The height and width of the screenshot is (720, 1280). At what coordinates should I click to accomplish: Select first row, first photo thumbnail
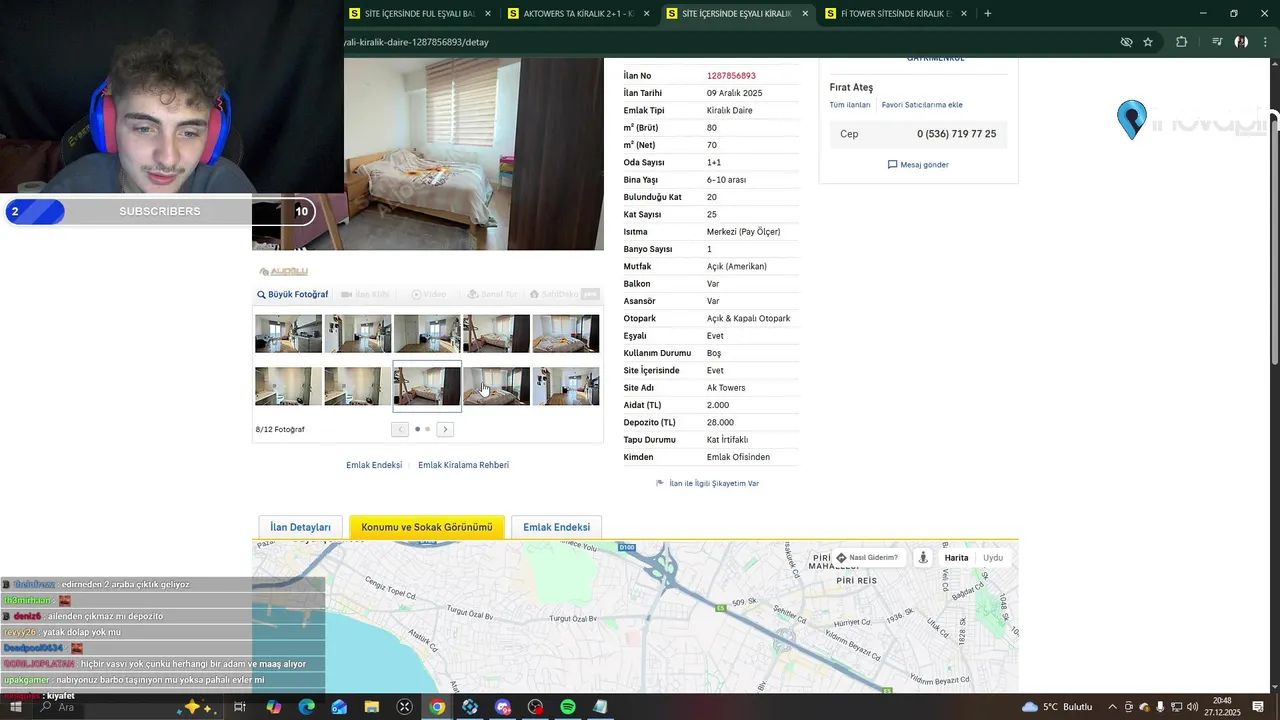coord(288,334)
